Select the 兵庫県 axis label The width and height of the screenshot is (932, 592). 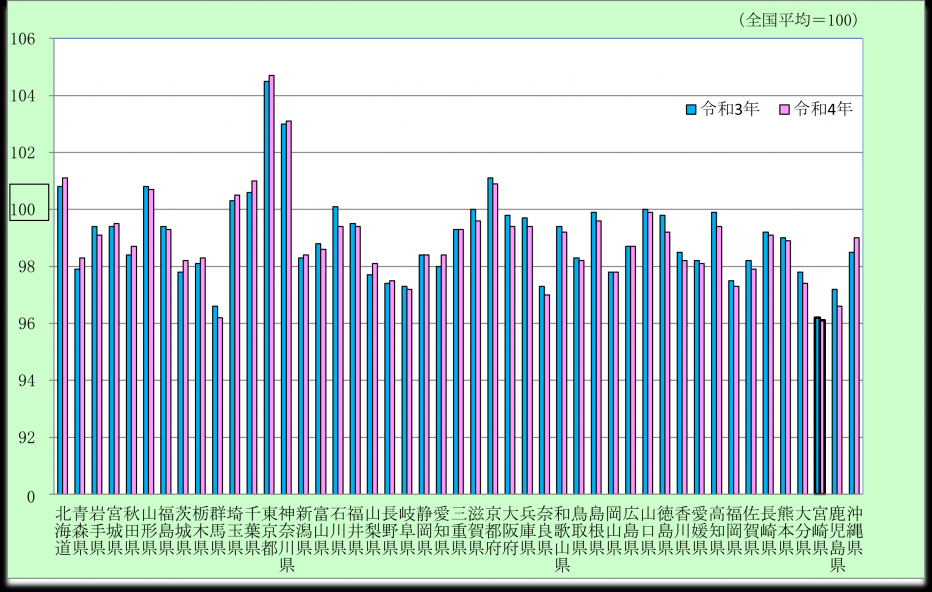click(x=528, y=531)
